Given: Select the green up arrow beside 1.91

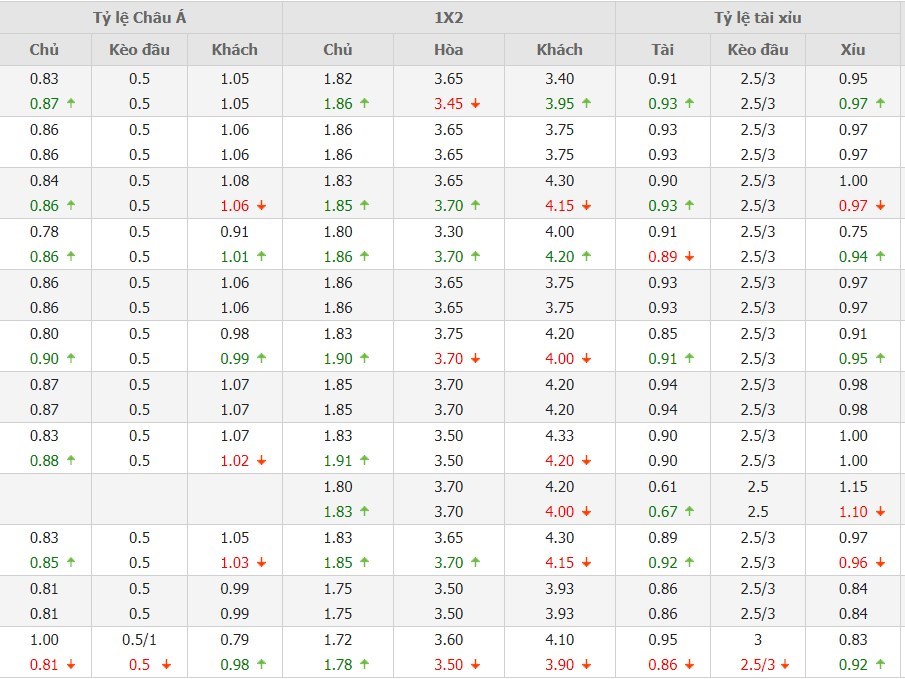Looking at the screenshot, I should click(x=365, y=460).
